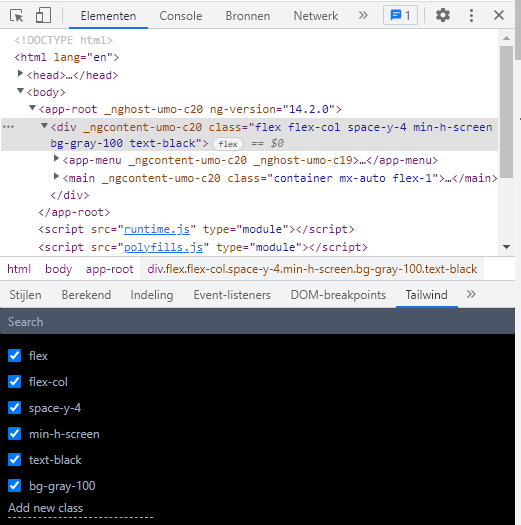Viewport: 521px width, 525px height.
Task: Open the issues counter showing 1
Action: click(400, 15)
